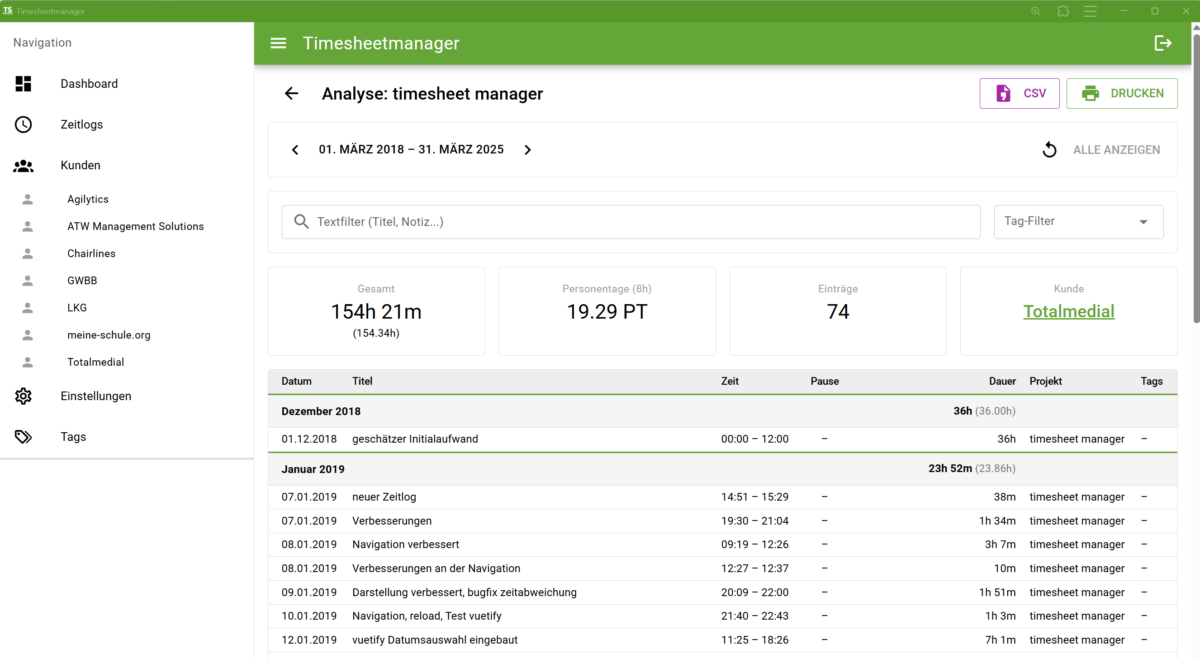The height and width of the screenshot is (659, 1200).
Task: Click the Einstellungen gear icon
Action: click(x=24, y=396)
